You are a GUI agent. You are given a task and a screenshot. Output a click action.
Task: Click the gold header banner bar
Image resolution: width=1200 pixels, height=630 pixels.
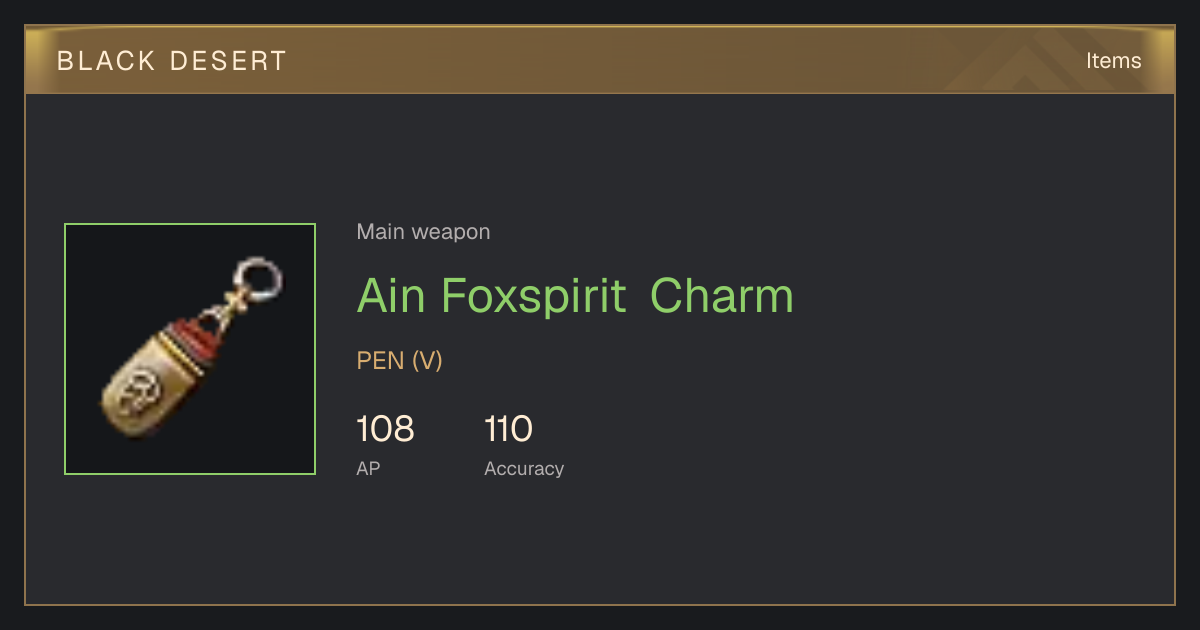pos(600,60)
